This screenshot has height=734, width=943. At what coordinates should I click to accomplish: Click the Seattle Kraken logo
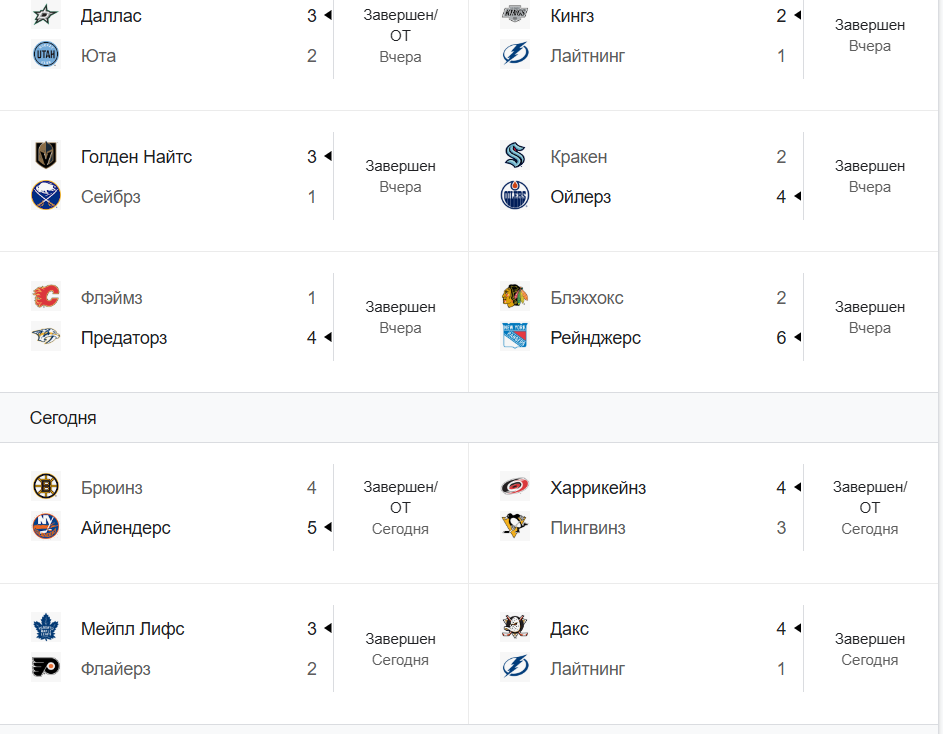click(515, 156)
